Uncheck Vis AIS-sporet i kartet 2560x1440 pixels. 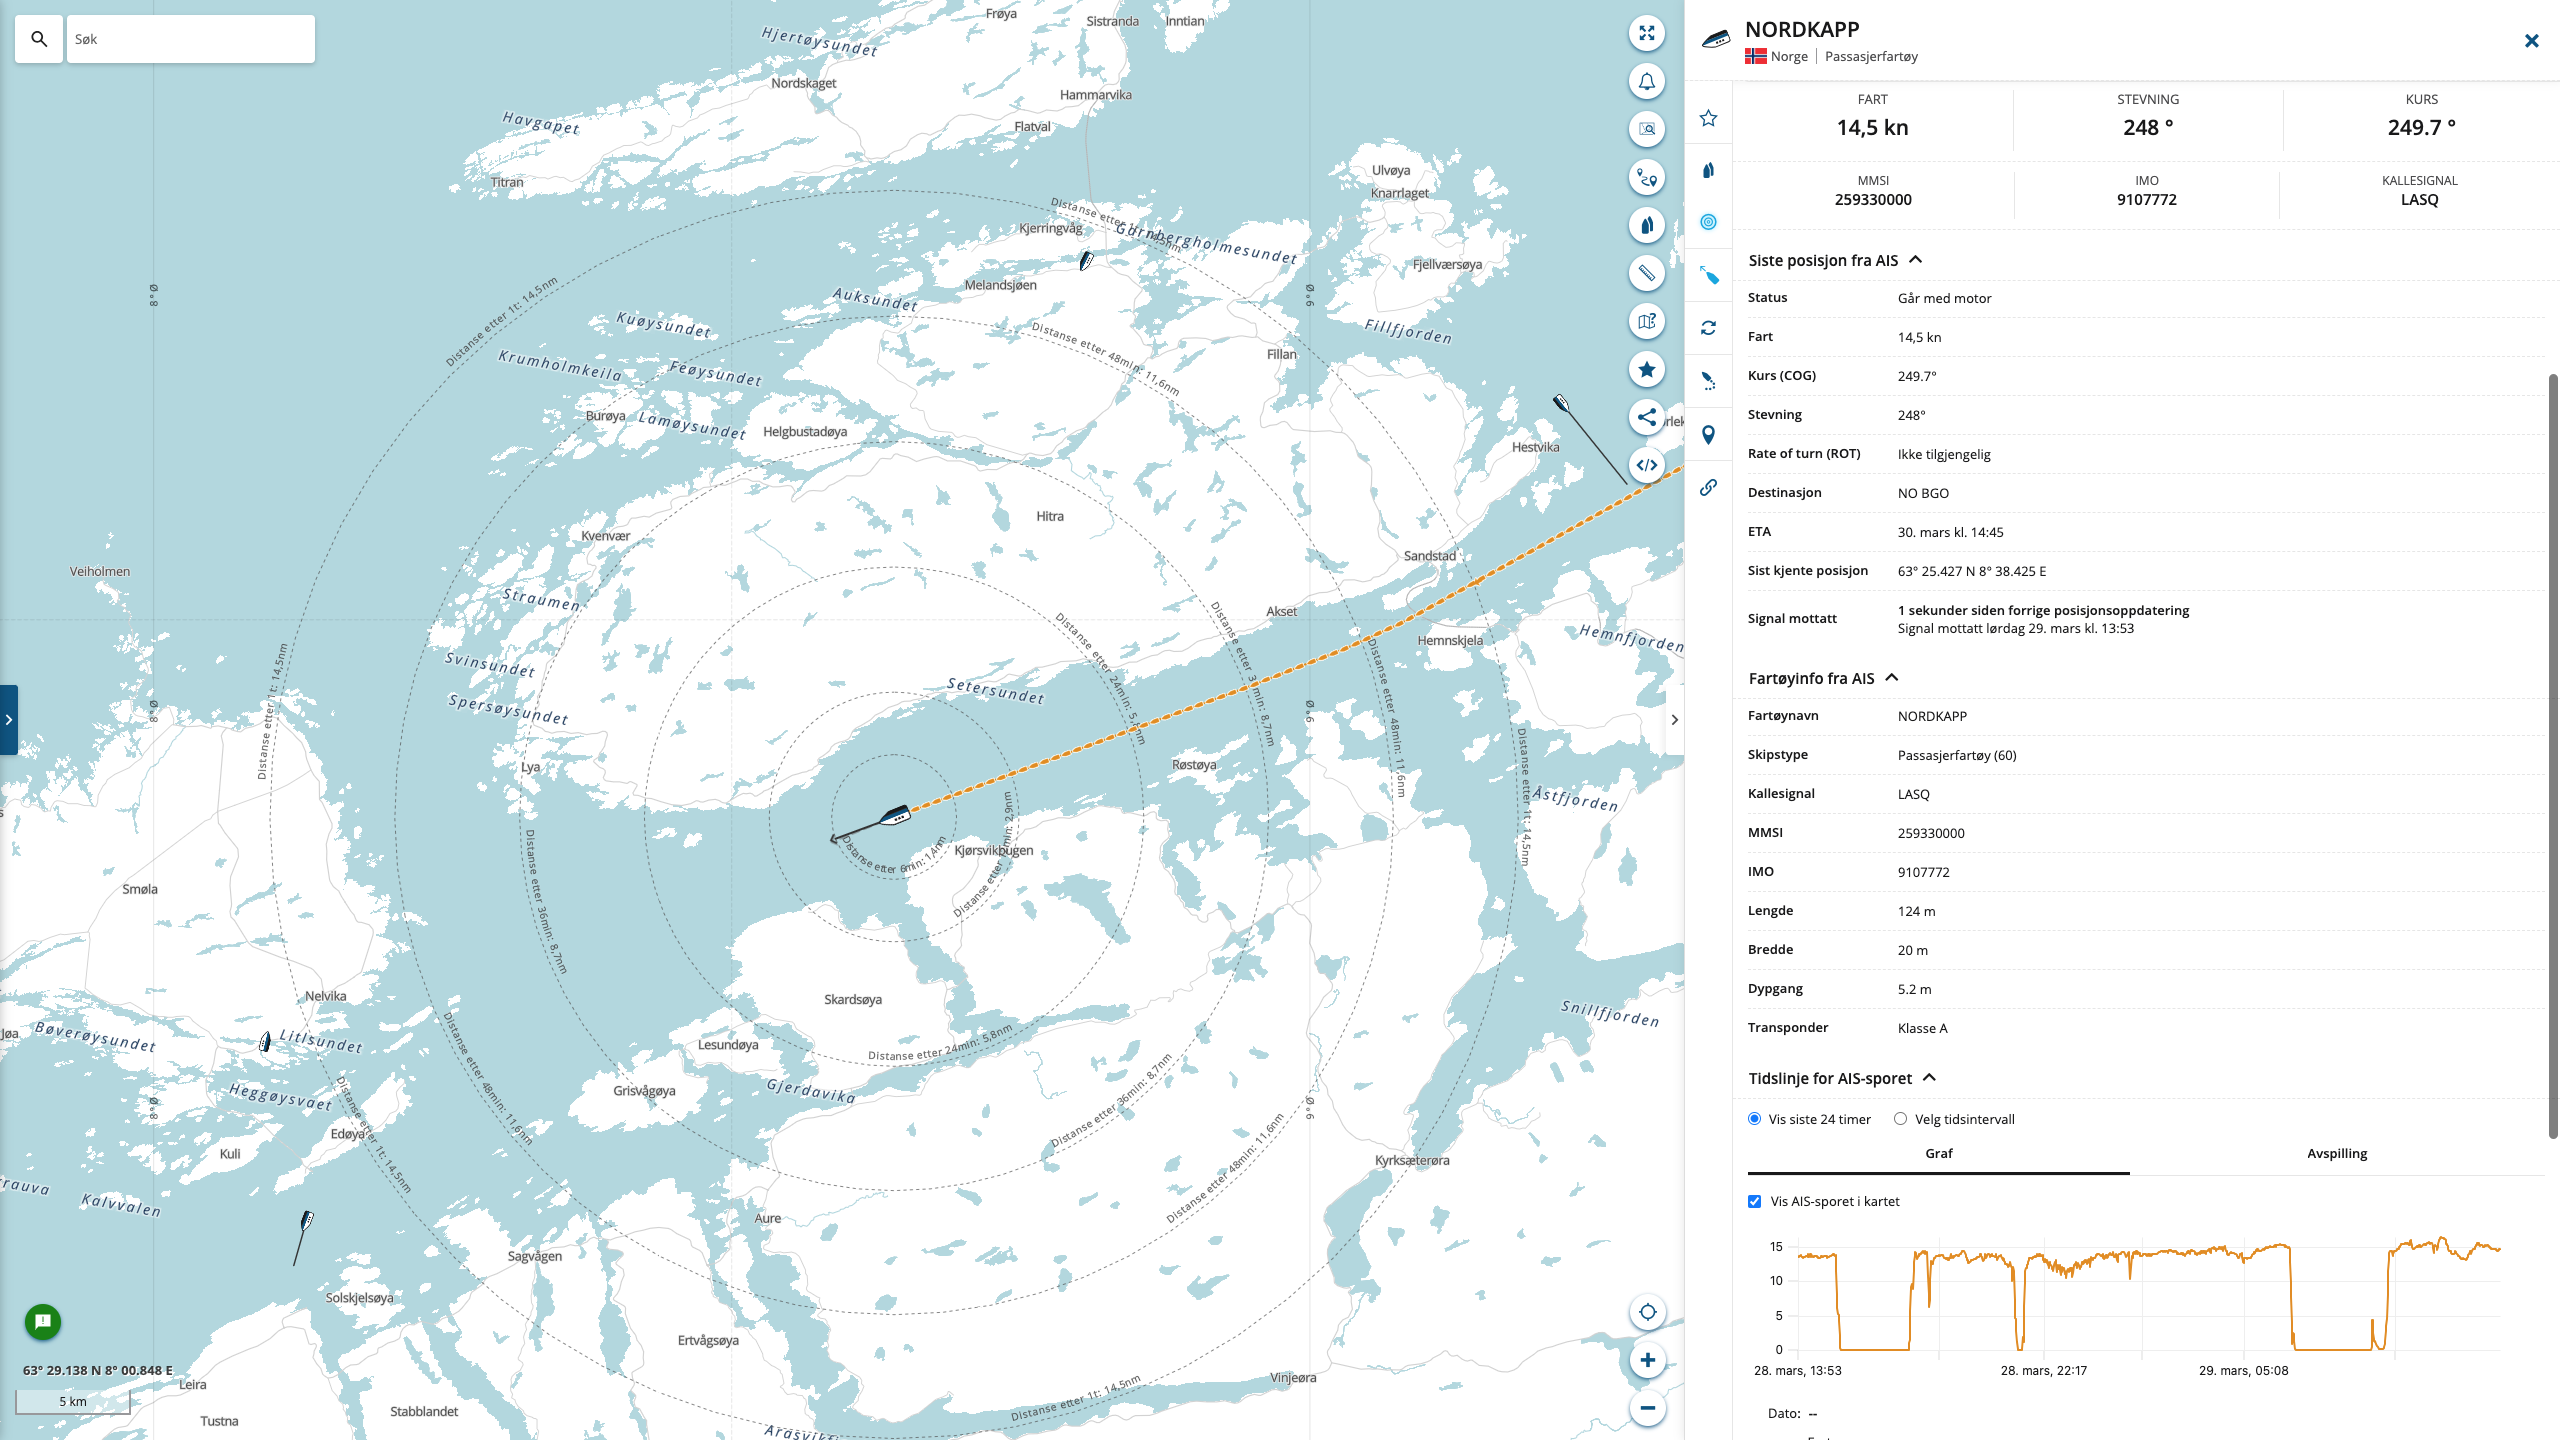[1754, 1201]
